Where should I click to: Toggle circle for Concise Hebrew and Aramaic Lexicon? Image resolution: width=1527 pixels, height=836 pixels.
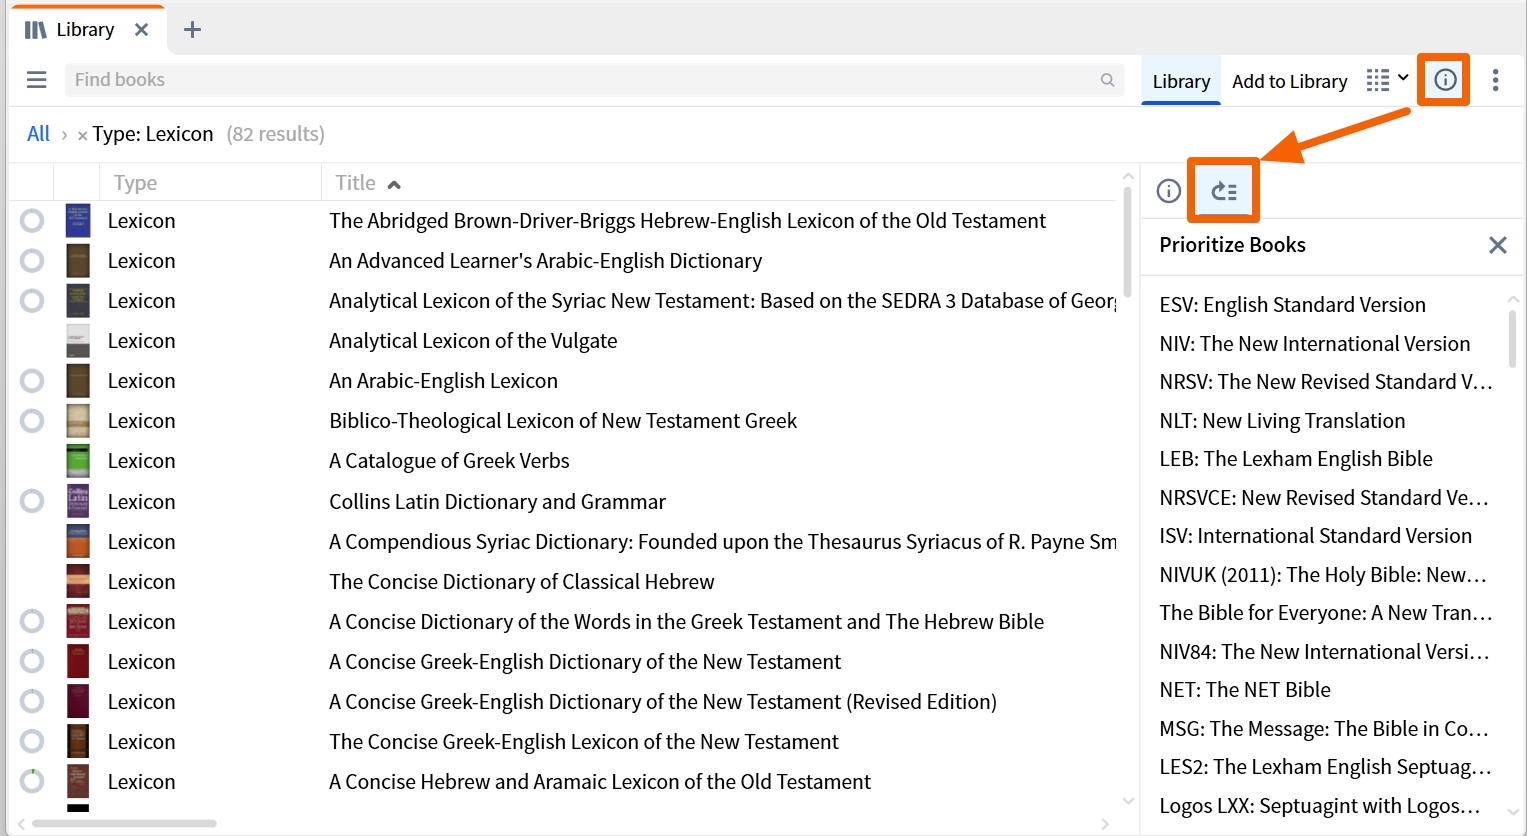click(32, 781)
